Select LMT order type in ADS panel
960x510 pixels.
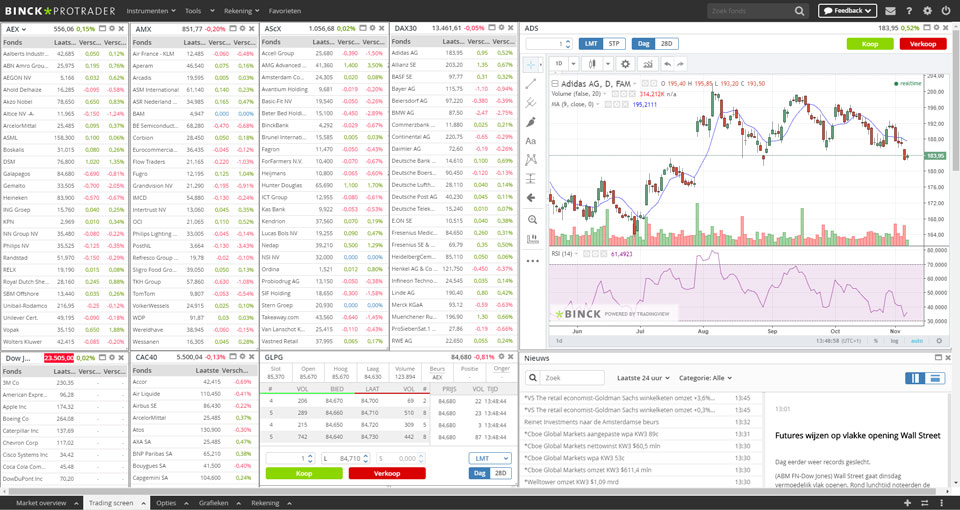coord(591,44)
